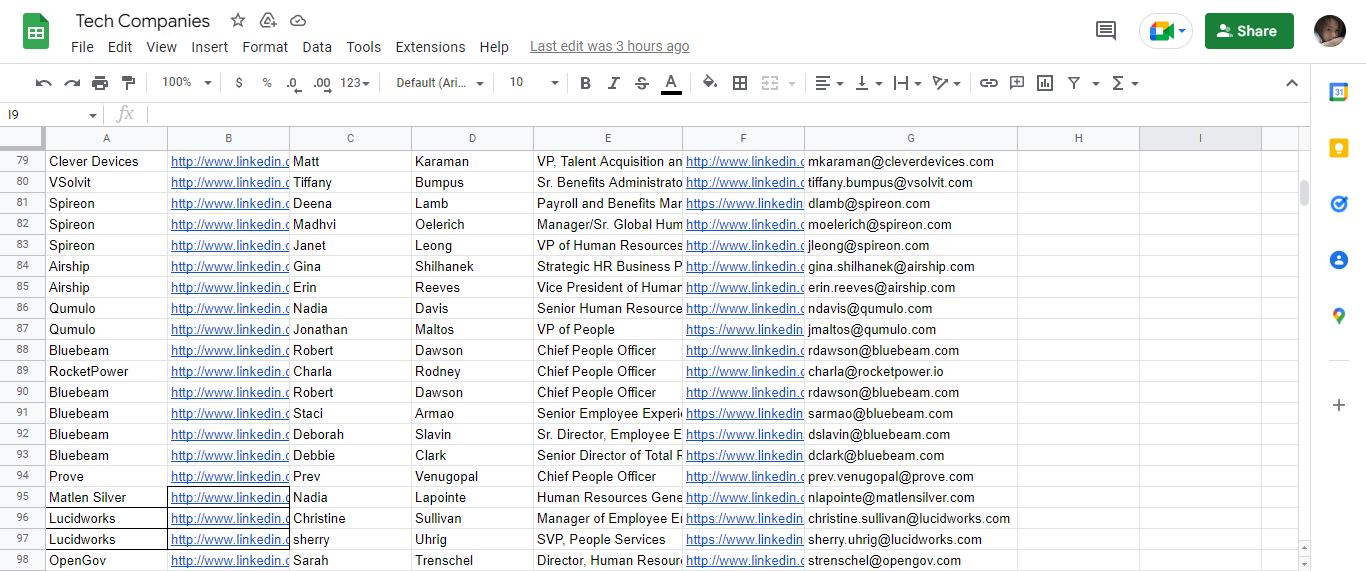
Task: Toggle italic formatting
Action: 614,83
